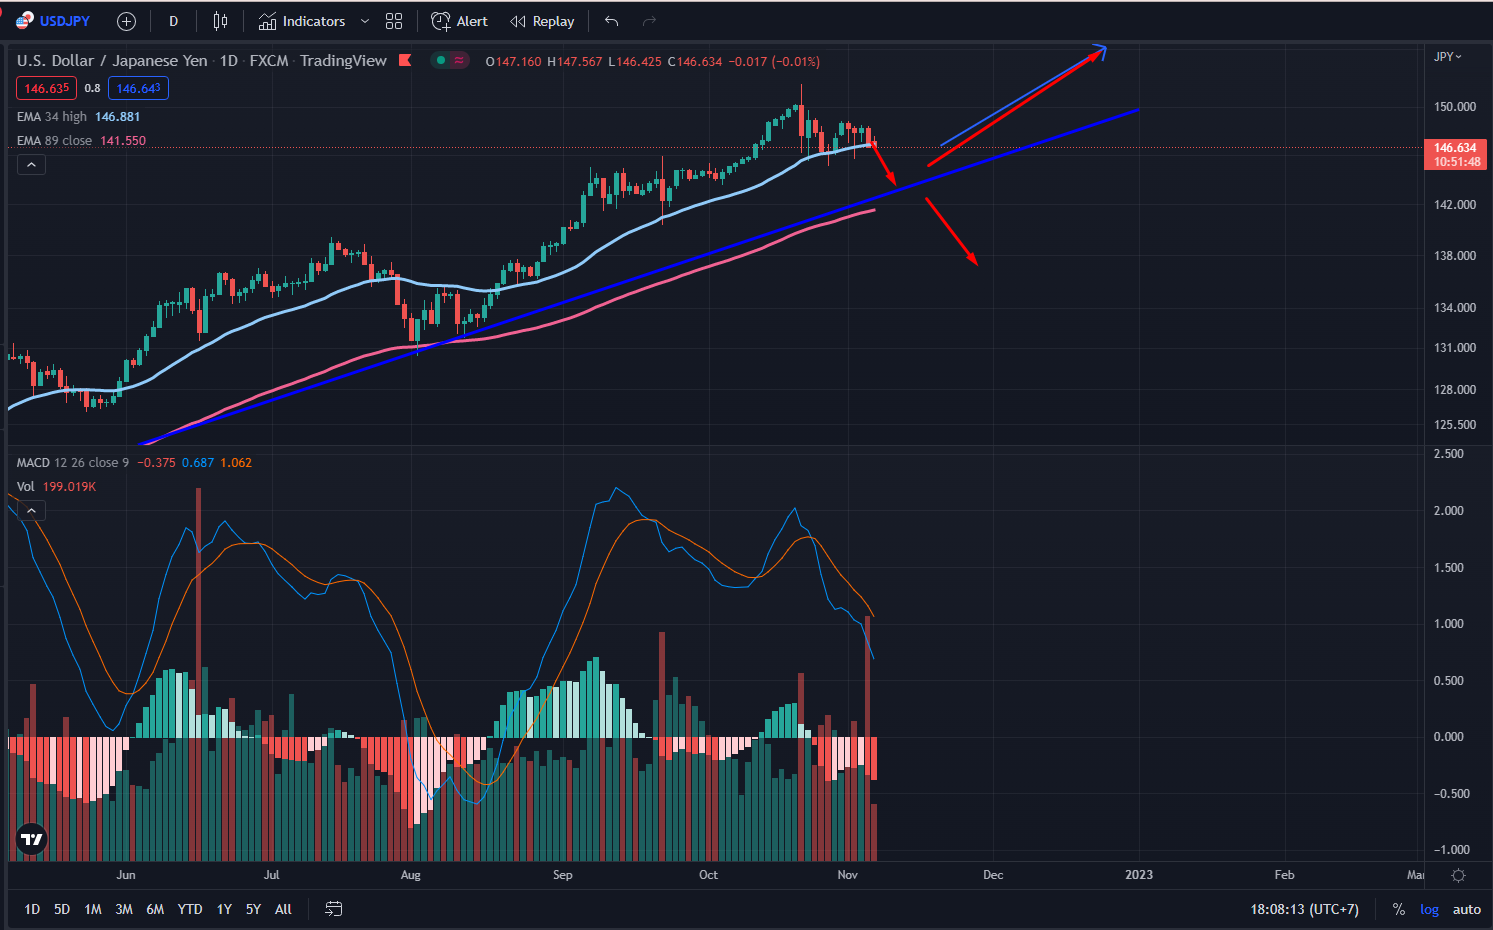Viewport: 1493px width, 930px height.
Task: Open the JPY currency dropdown
Action: tap(1447, 57)
